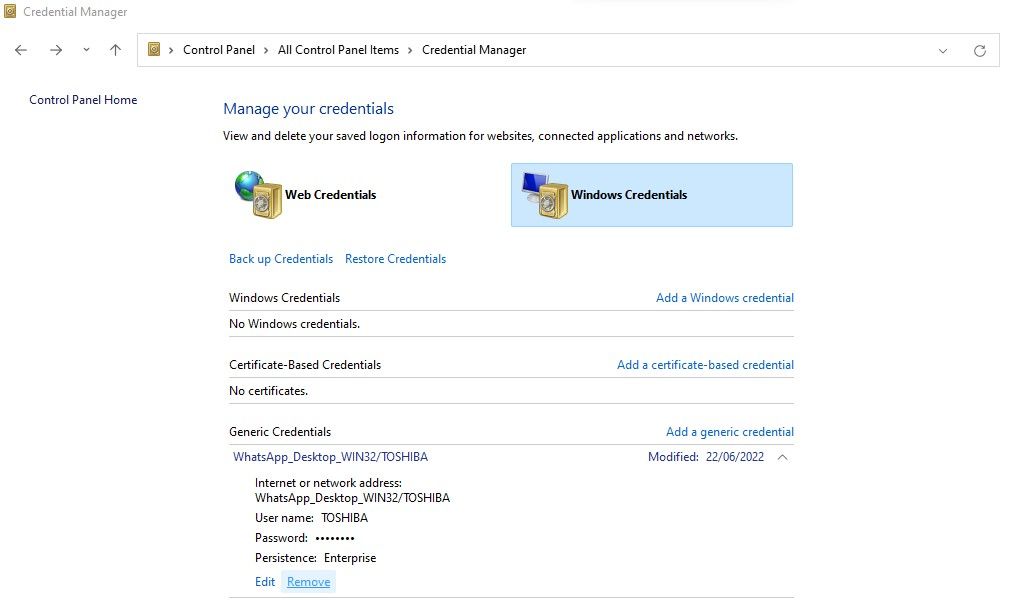Click the Credential Manager icon in the title bar
The width and height of the screenshot is (1010, 600).
[x=9, y=11]
